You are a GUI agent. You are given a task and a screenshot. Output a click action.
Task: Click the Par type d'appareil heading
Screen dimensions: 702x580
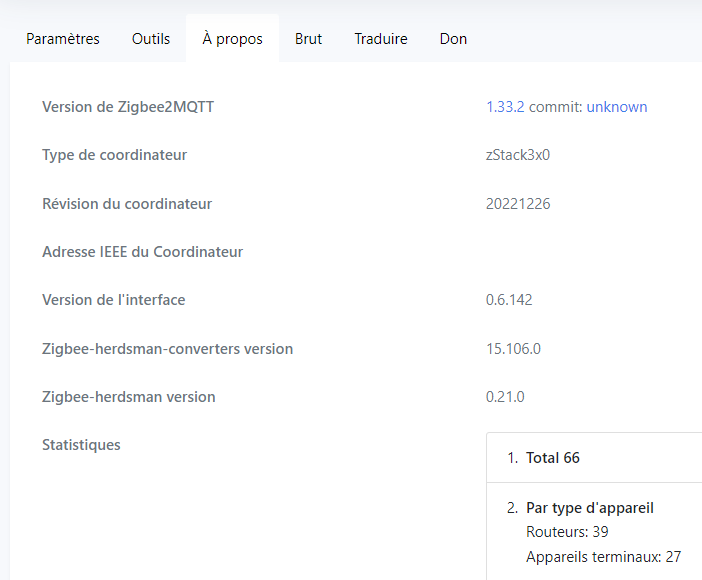(590, 508)
